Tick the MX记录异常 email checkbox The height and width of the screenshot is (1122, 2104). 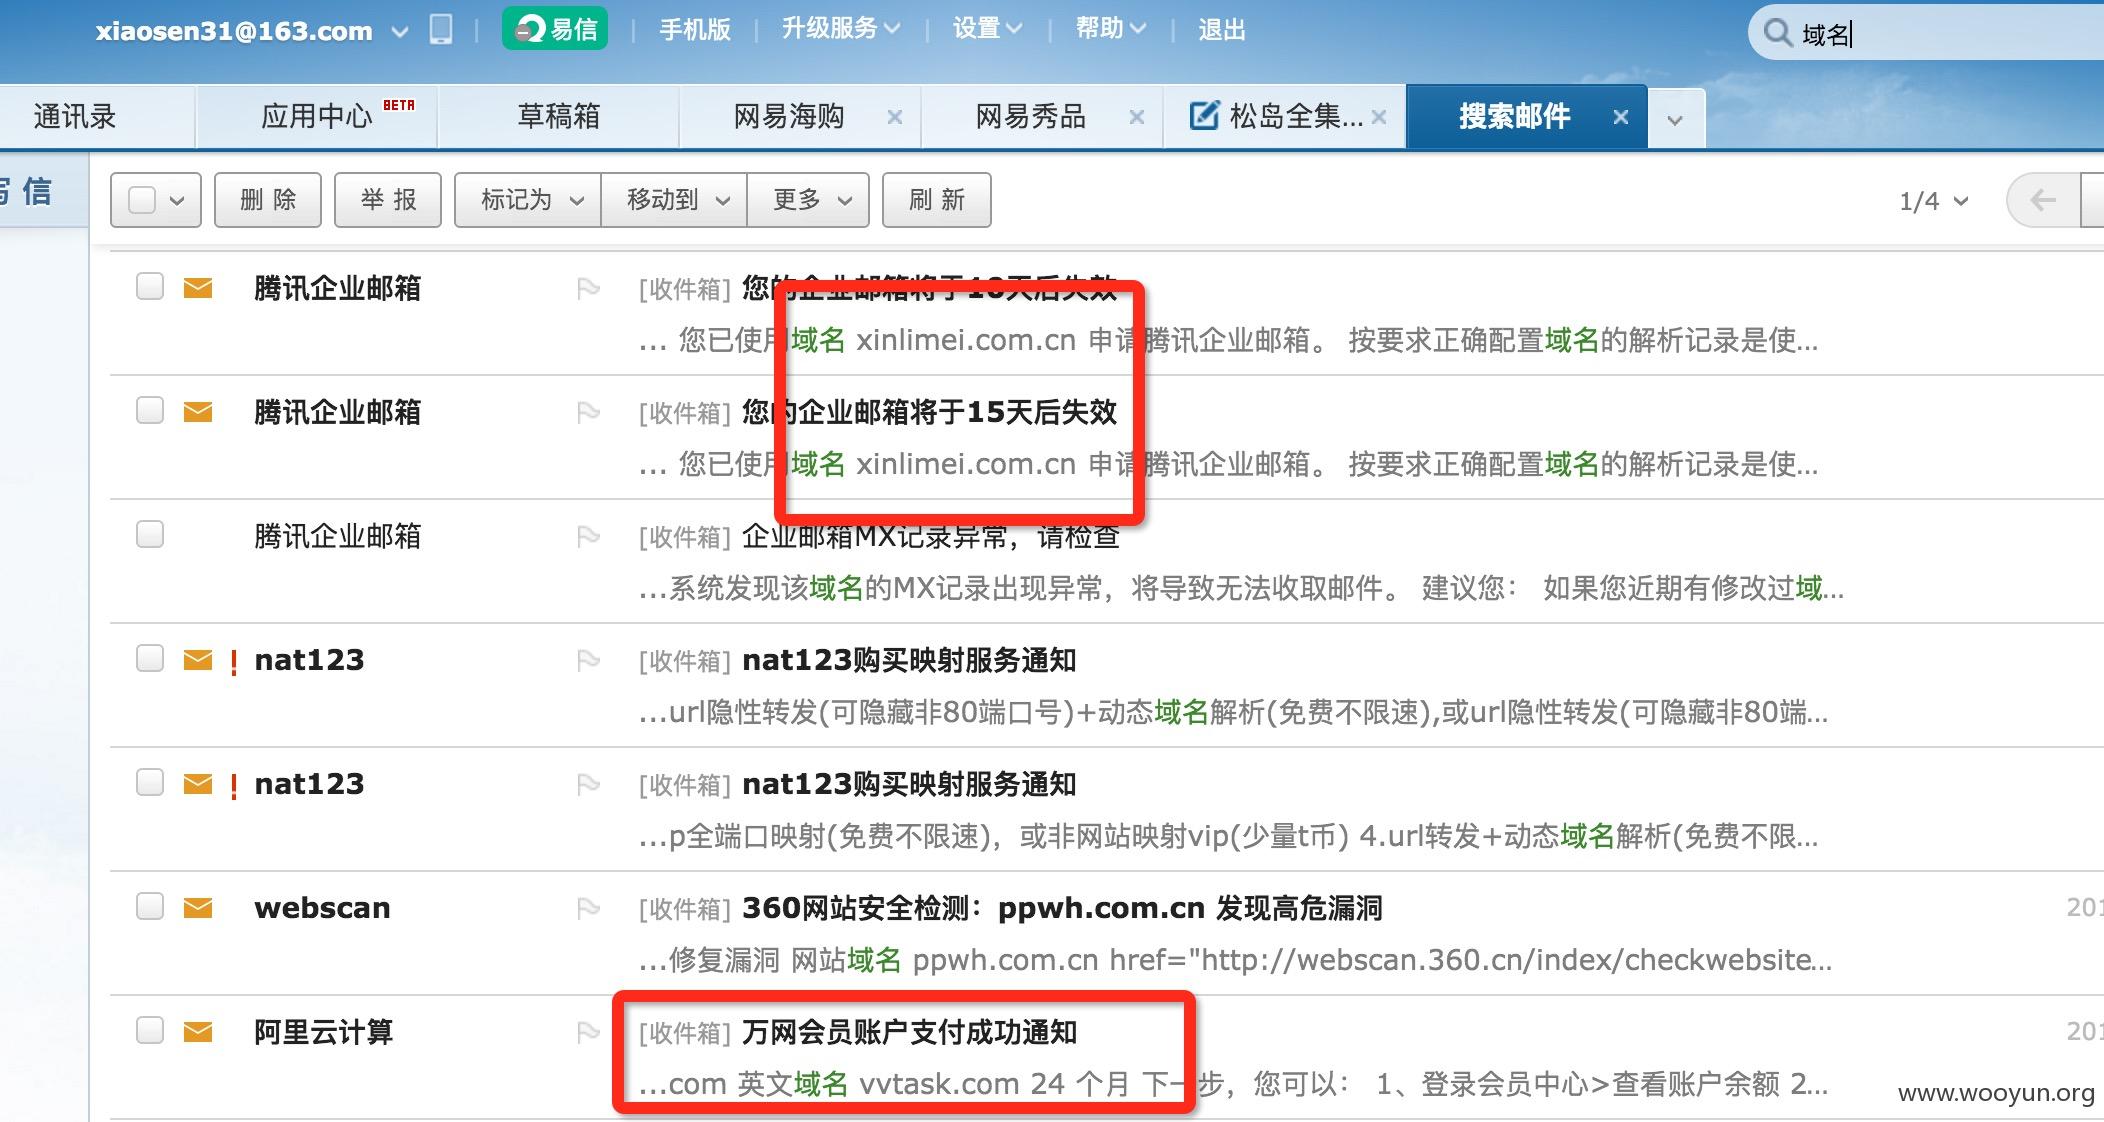point(150,534)
